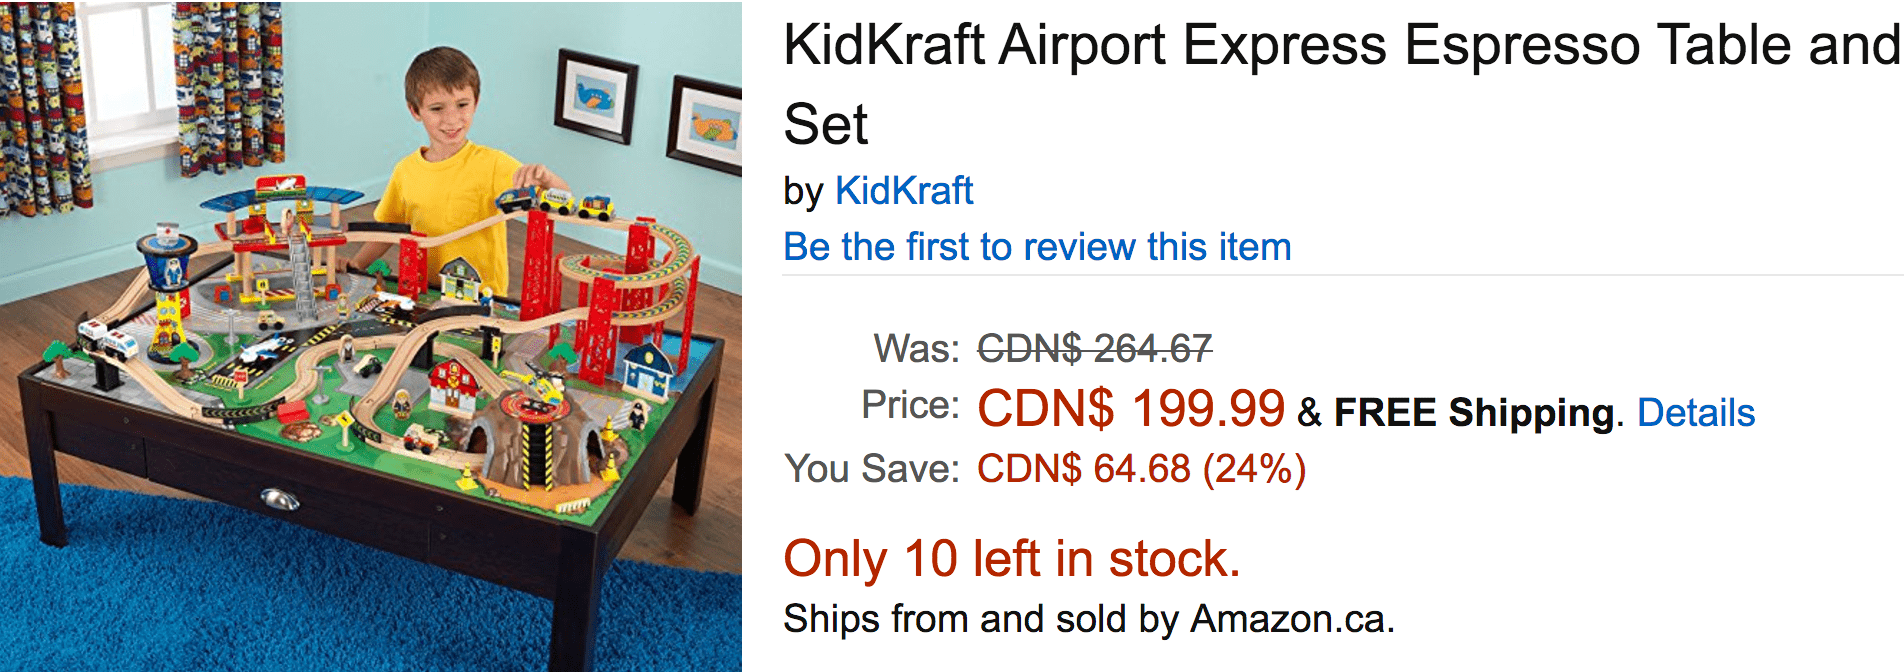Click the 'FREE Shipping' text
Image resolution: width=1904 pixels, height=672 pixels.
click(1474, 412)
